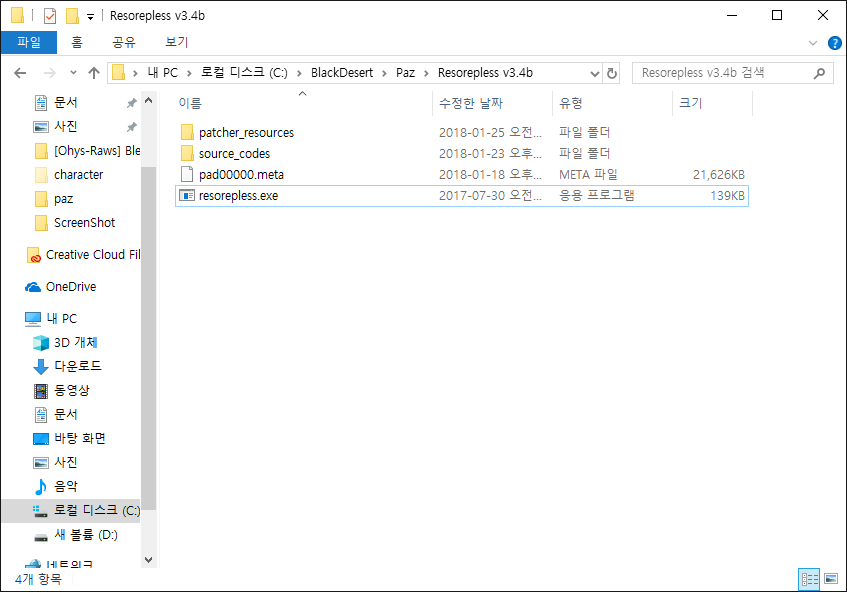847x592 pixels.
Task: Click the resorepless.exe application icon
Action: pyautogui.click(x=186, y=195)
